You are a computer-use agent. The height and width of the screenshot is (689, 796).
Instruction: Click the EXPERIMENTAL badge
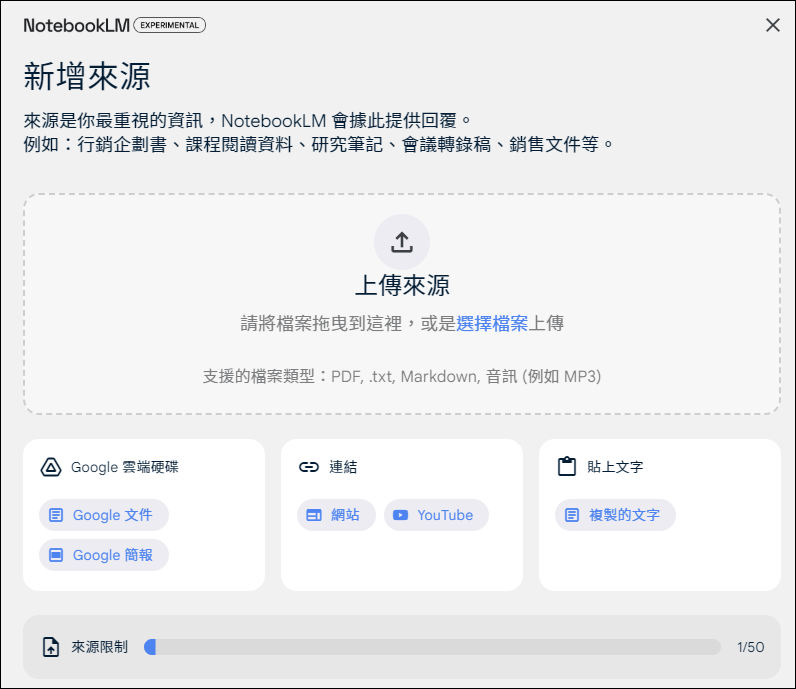point(170,25)
